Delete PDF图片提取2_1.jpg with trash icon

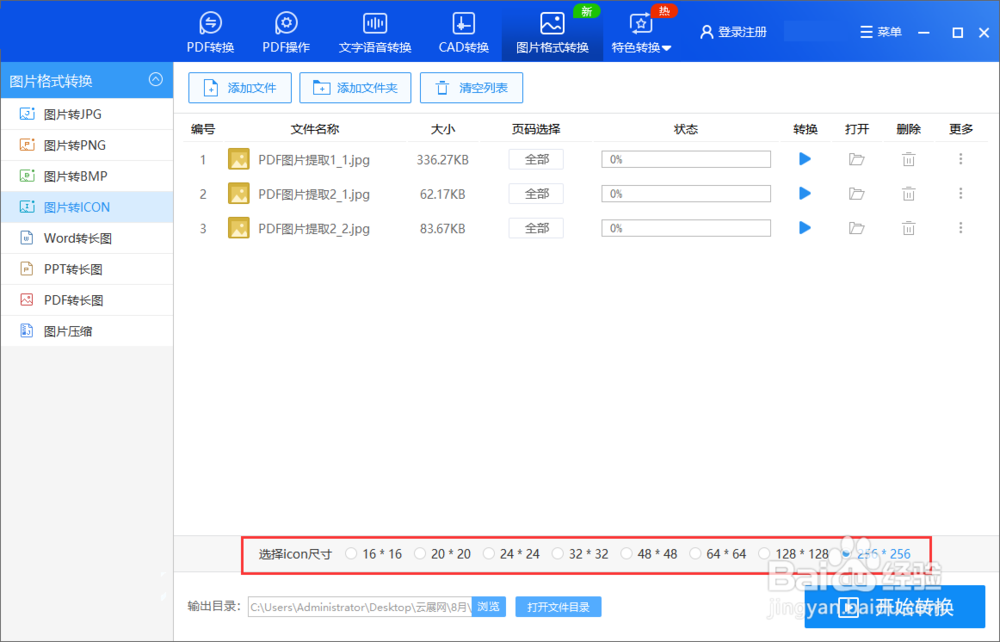click(909, 194)
